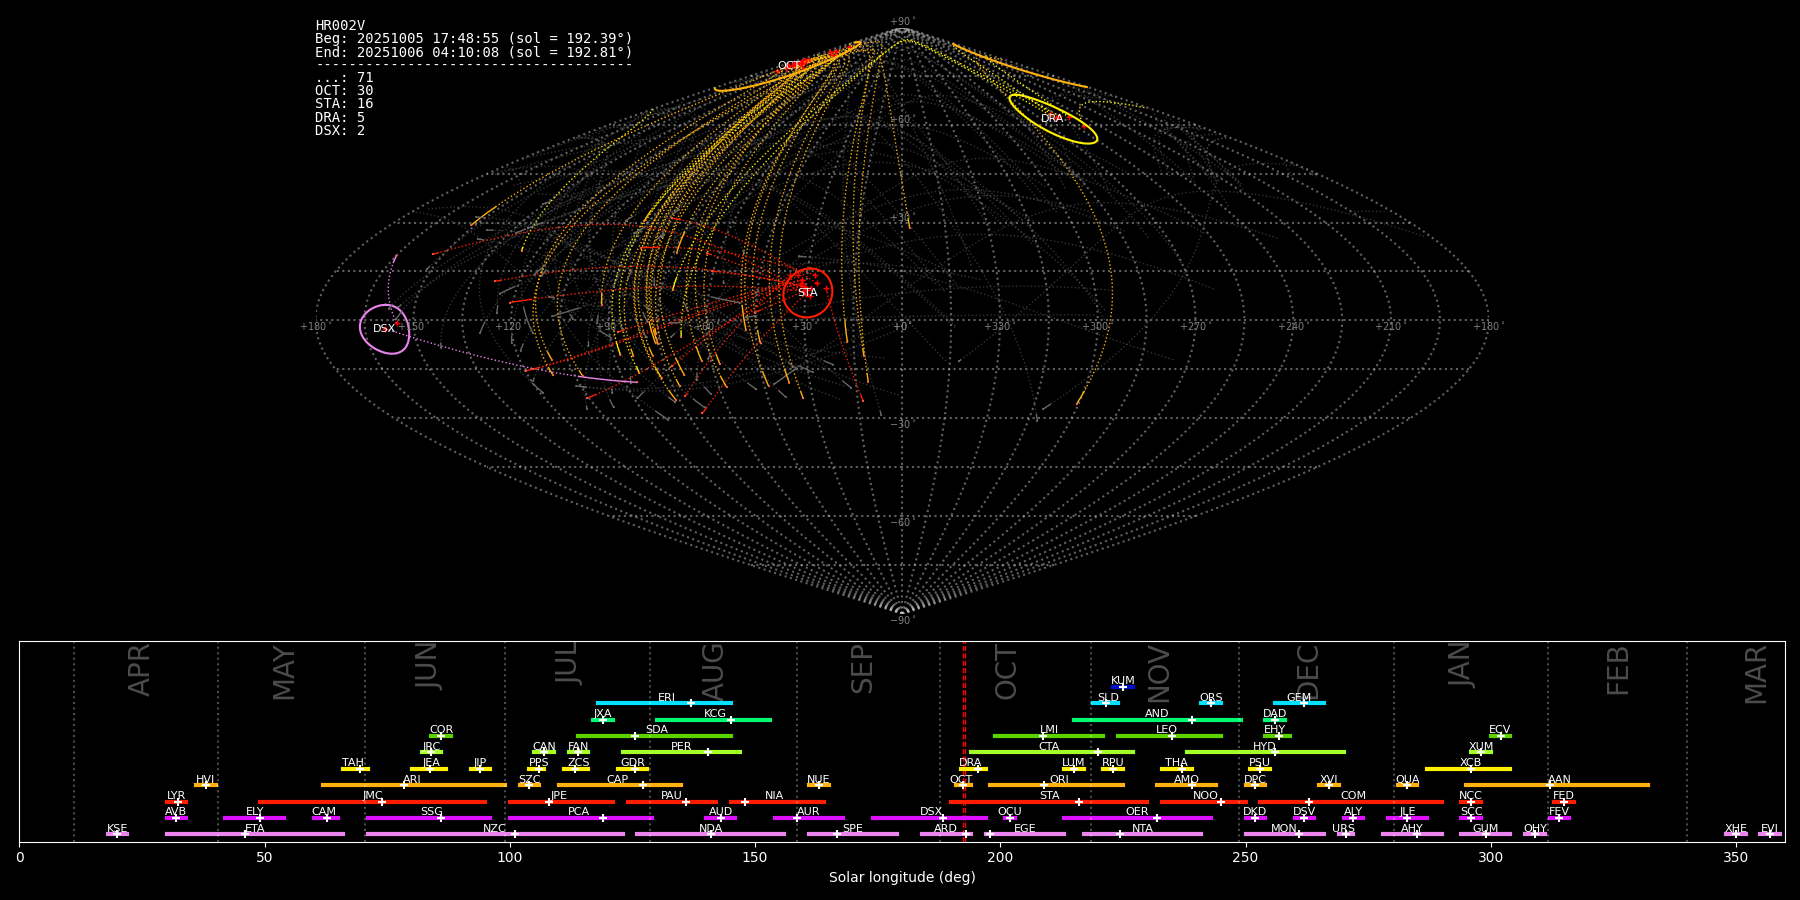
Task: Click the QUA shower marker in January
Action: point(1407,785)
